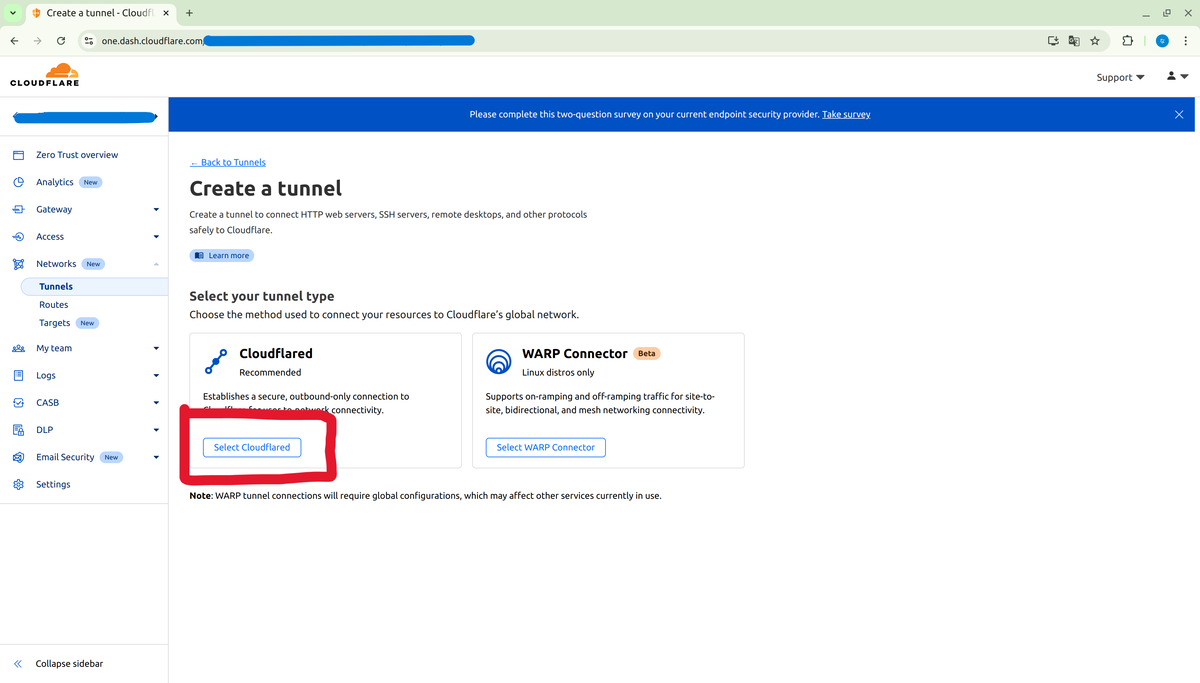Click the My team people icon
Viewport: 1200px width, 683px height.
(x=18, y=348)
